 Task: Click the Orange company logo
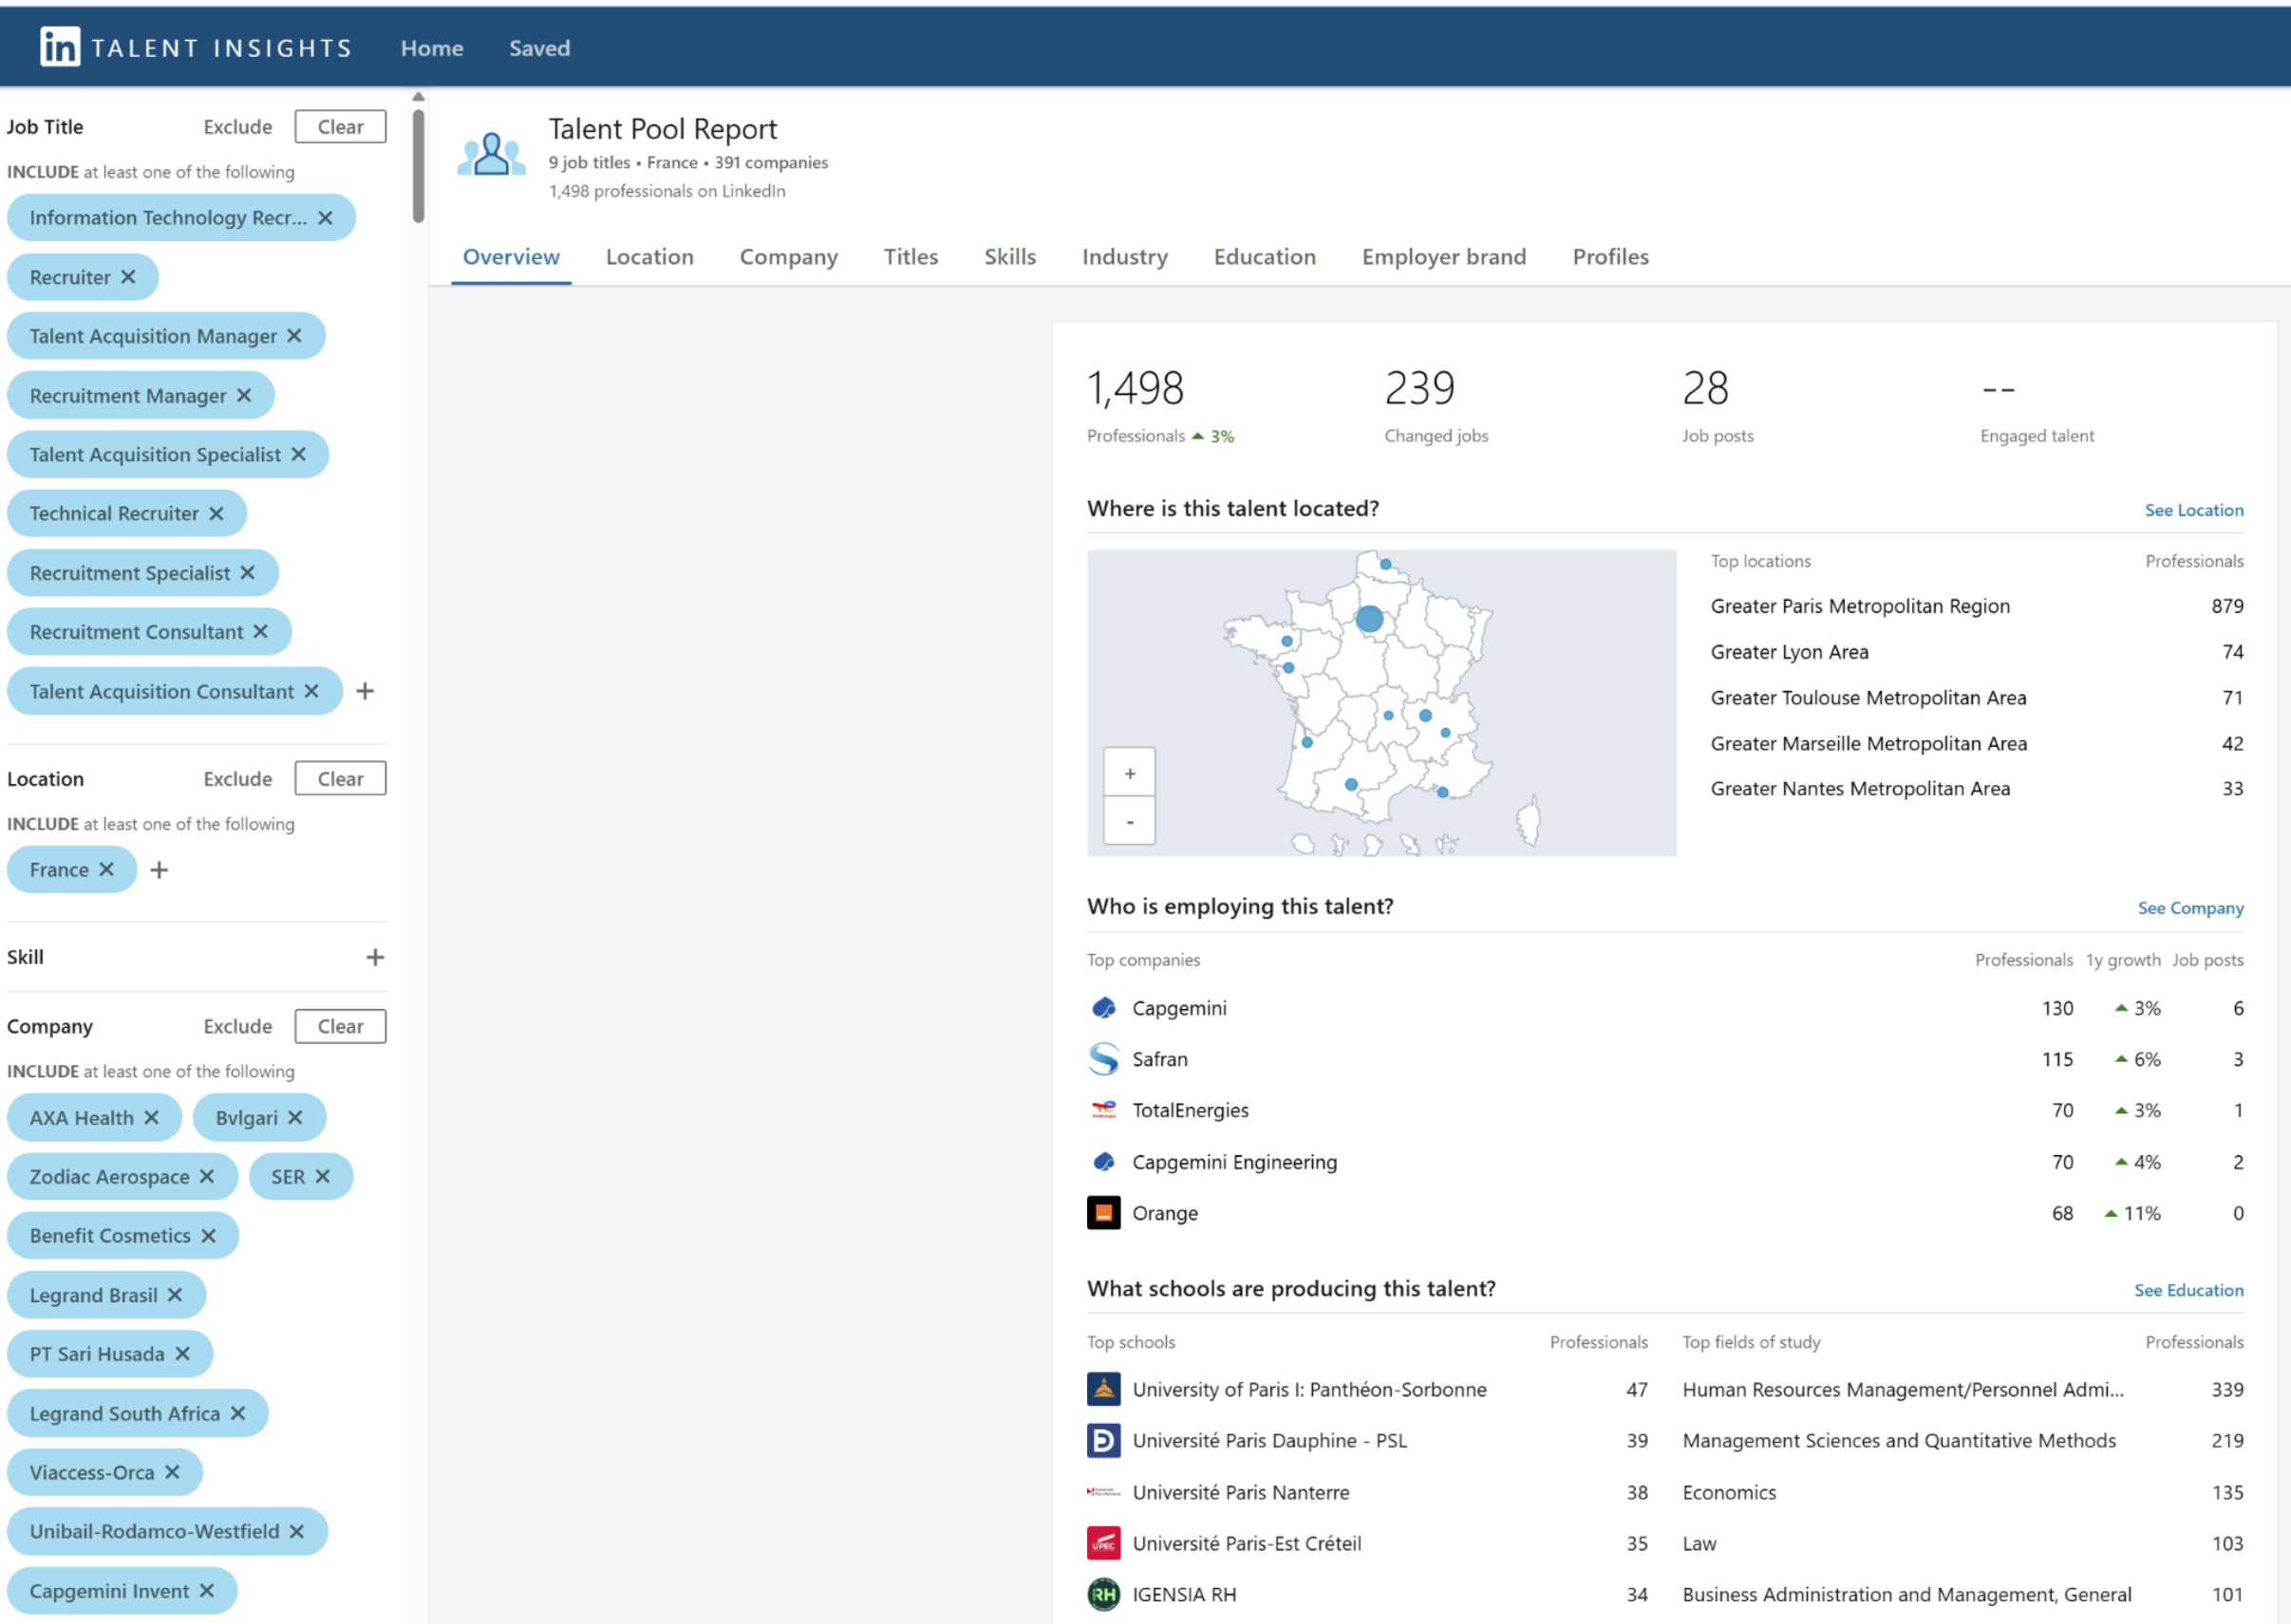click(1103, 1213)
